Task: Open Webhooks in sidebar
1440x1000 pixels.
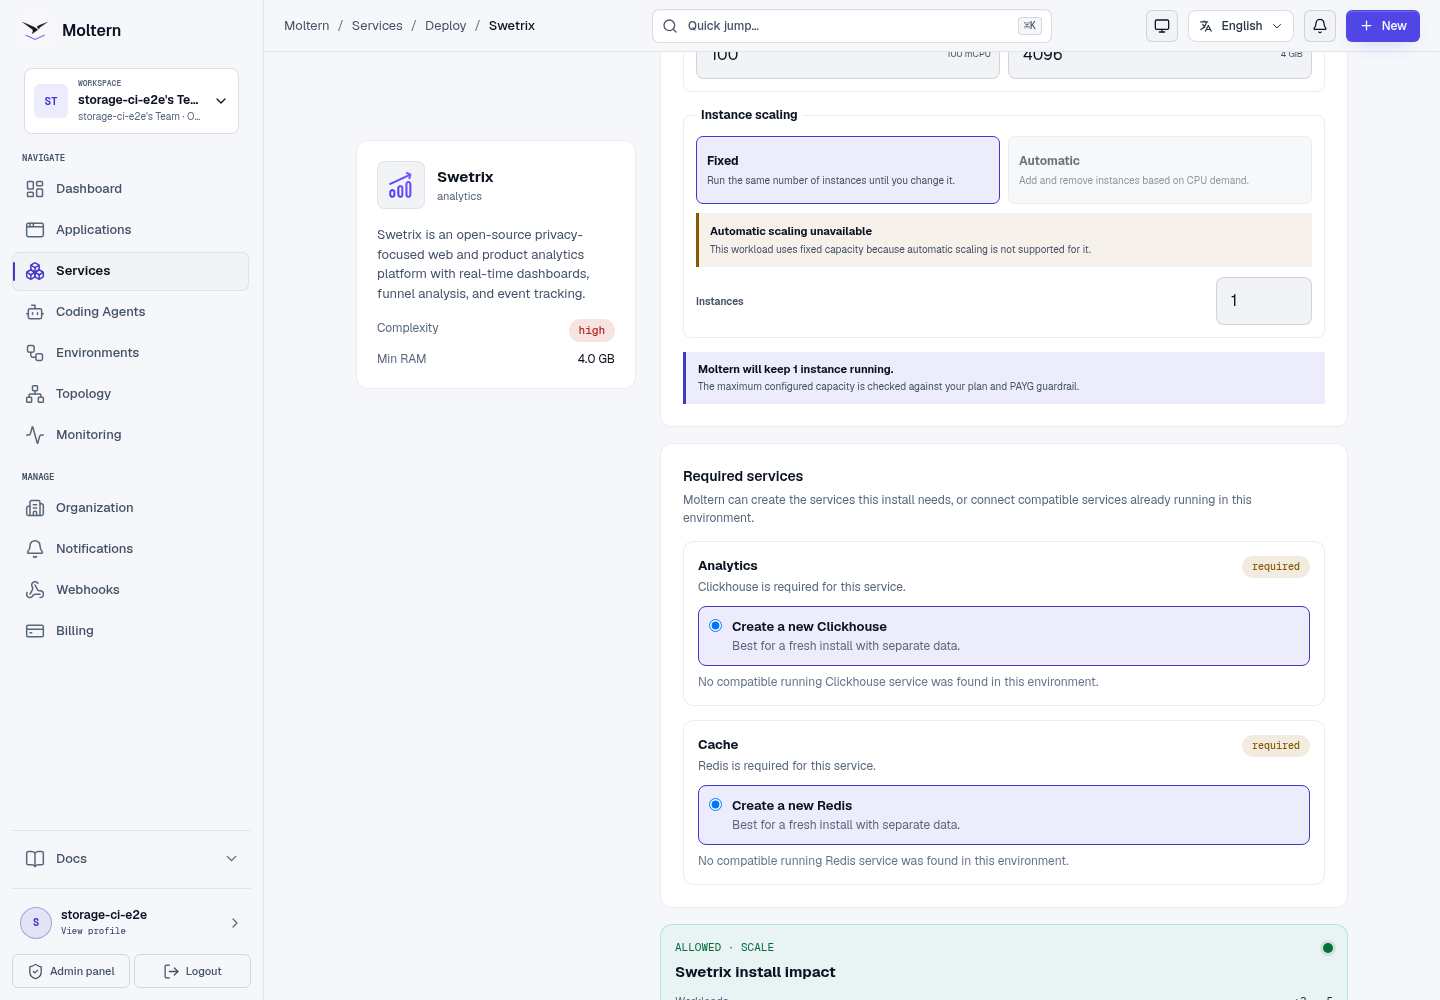Action: coord(131,590)
